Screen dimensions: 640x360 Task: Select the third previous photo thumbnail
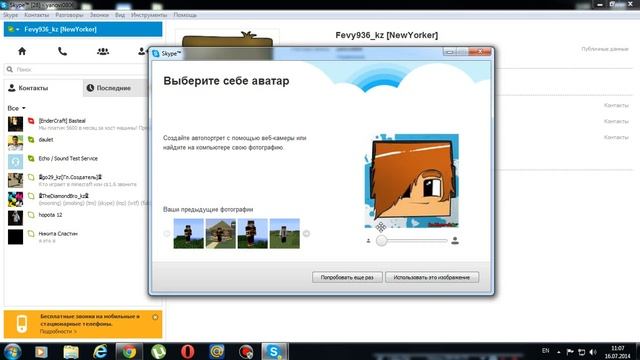[253, 233]
